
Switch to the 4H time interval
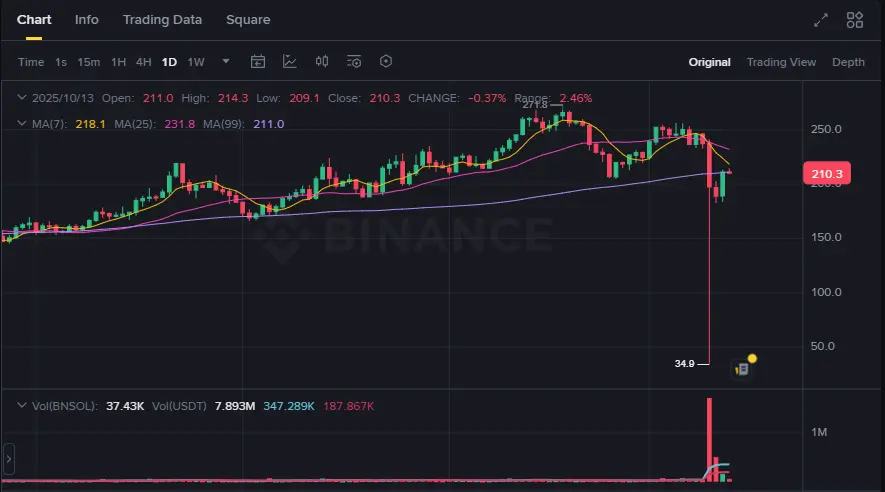[144, 62]
